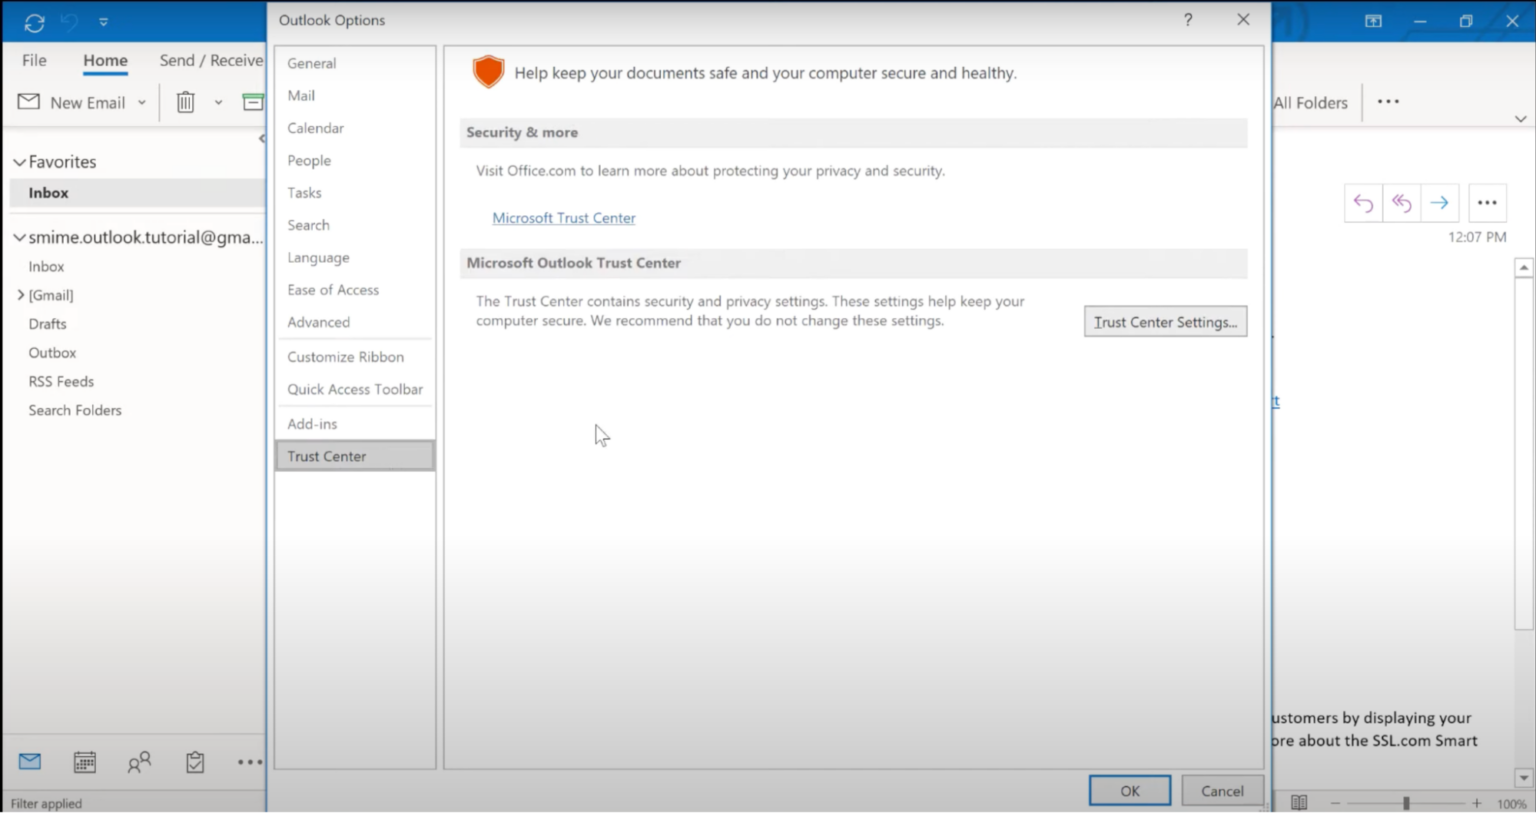Viewport: 1536px width, 813px height.
Task: Switch to the Send / Receive ribbon tab
Action: pos(210,60)
